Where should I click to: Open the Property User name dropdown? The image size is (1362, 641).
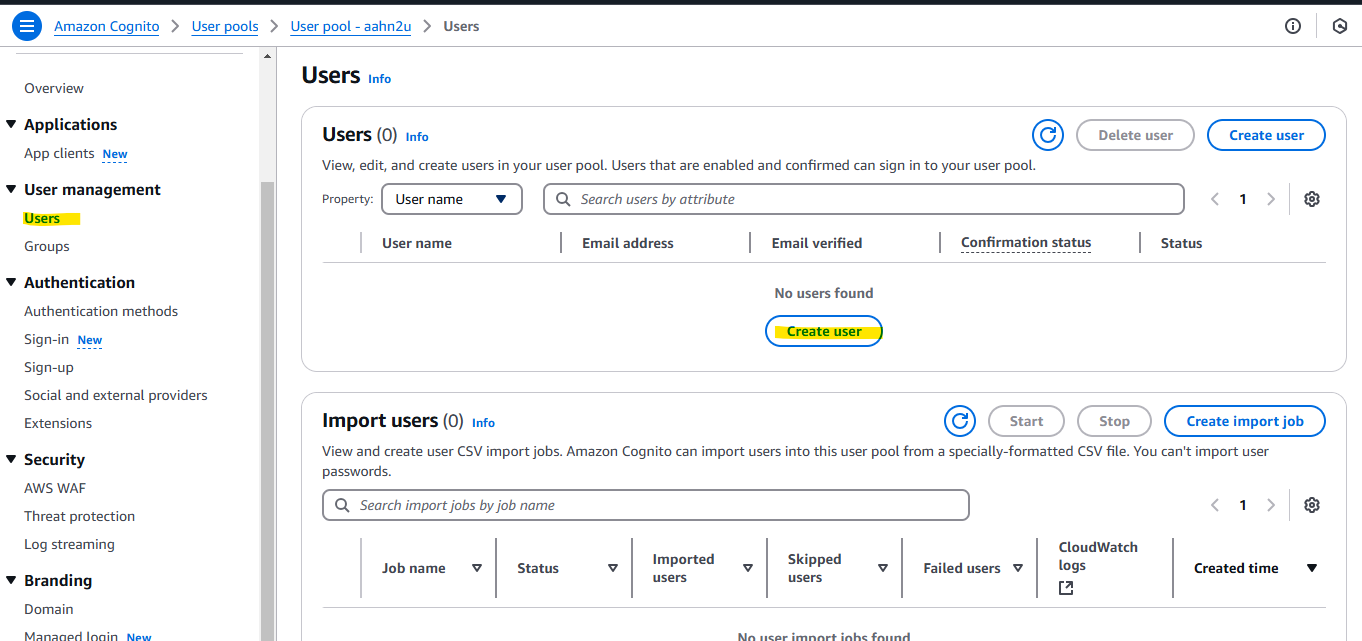pyautogui.click(x=452, y=199)
